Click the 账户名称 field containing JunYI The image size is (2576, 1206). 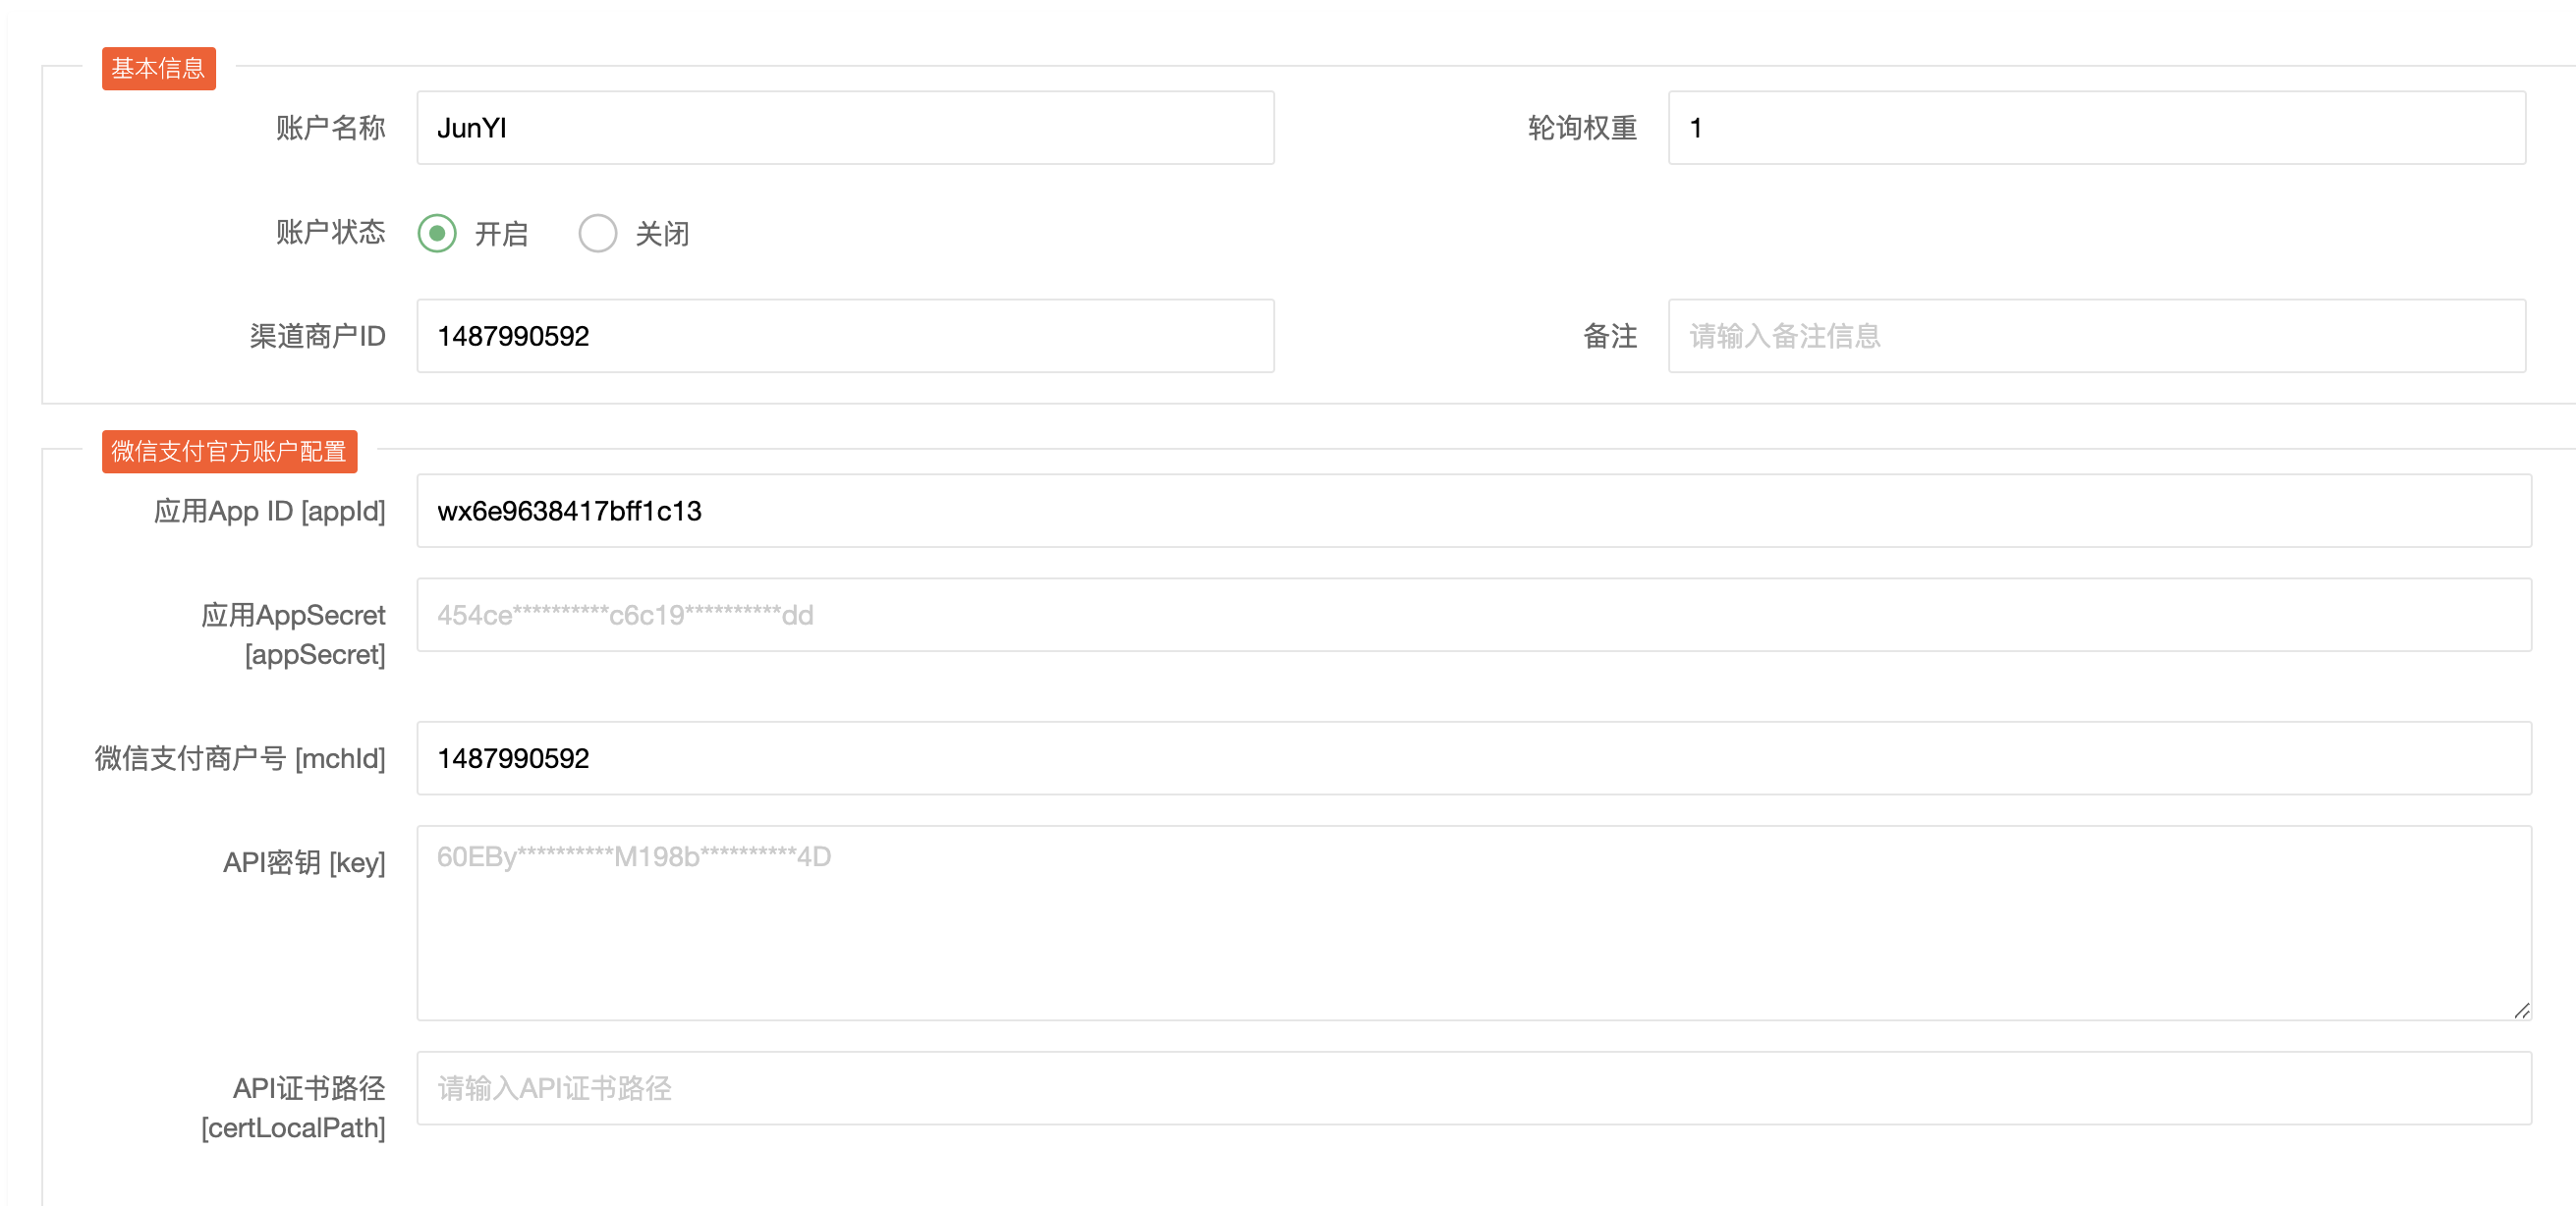845,128
